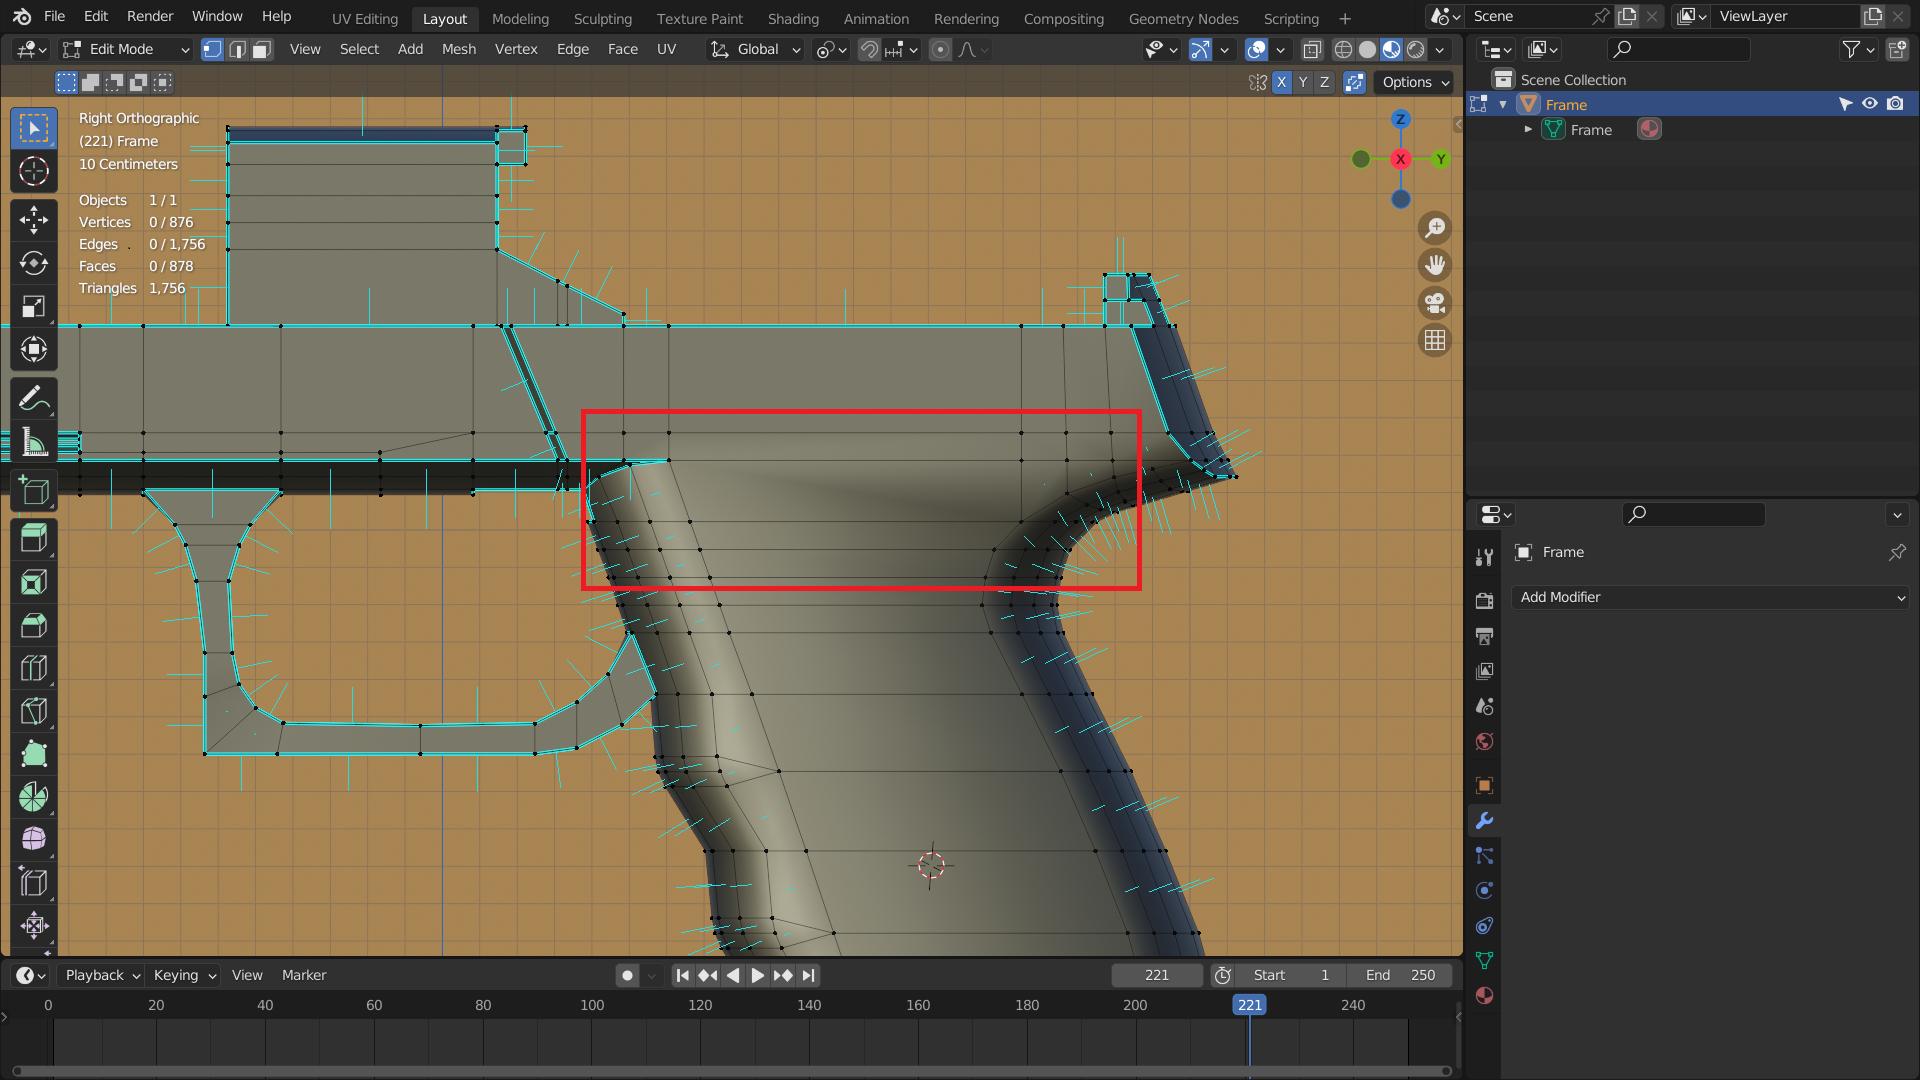
Task: Open the Keying dropdown
Action: click(x=184, y=975)
